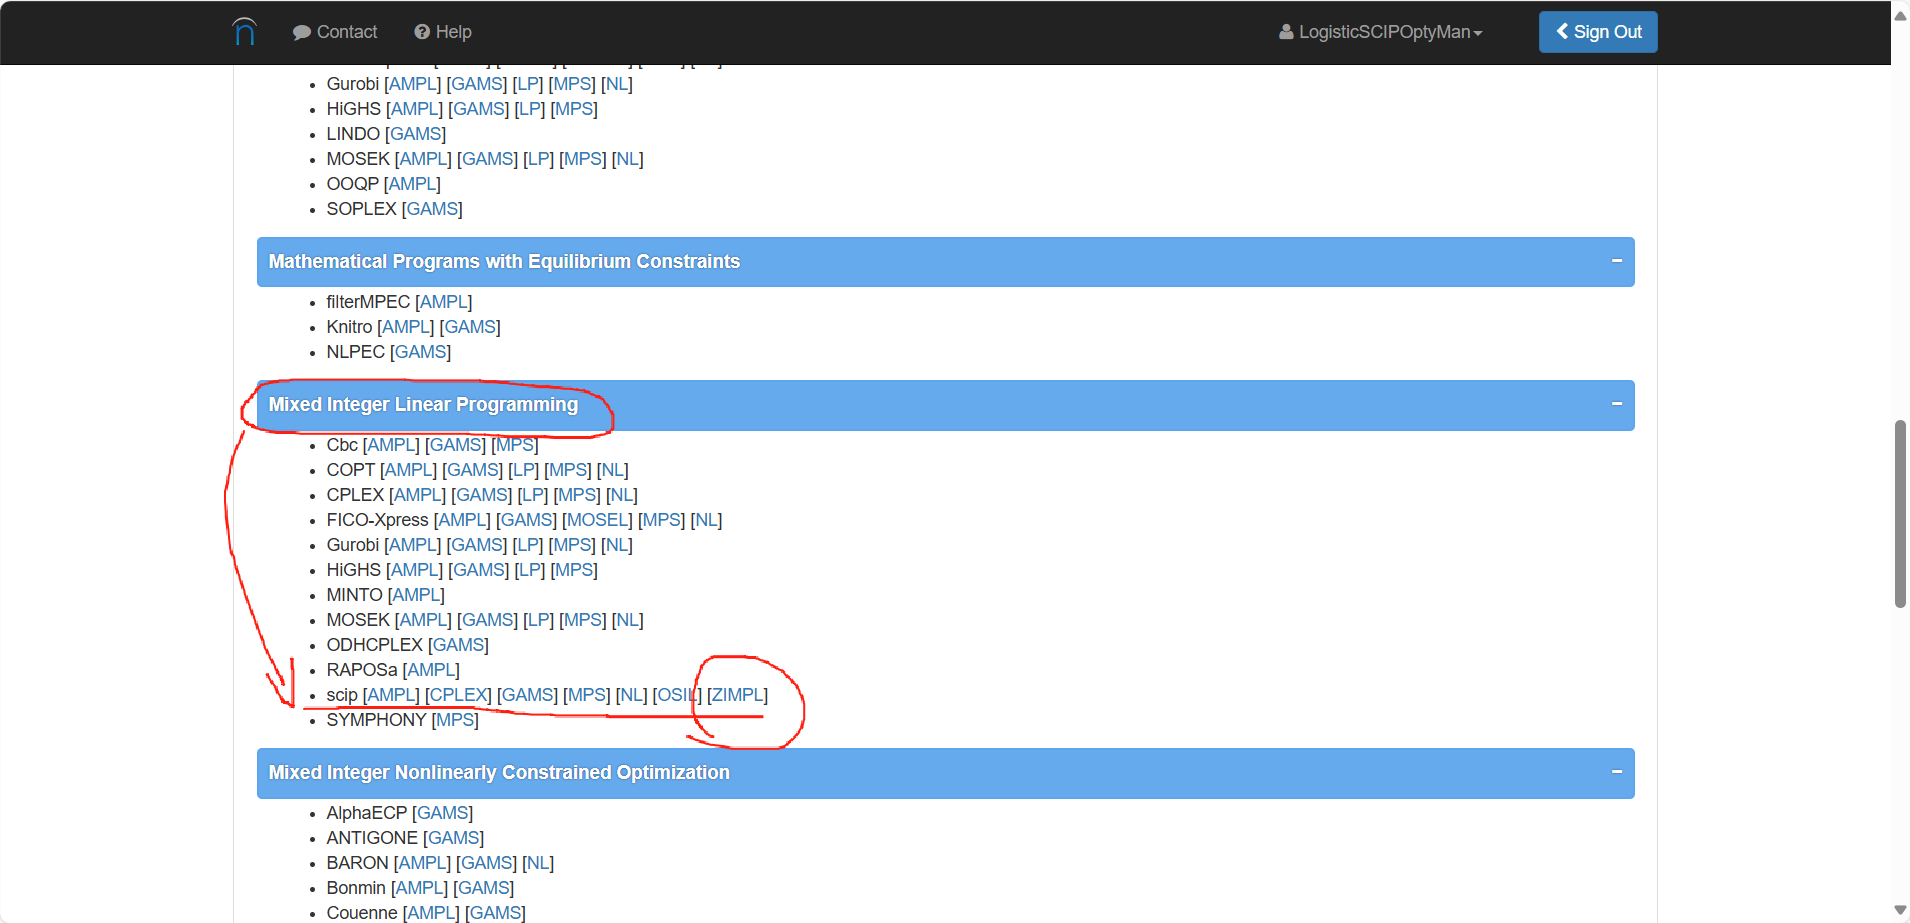Open the scip MPS link

pos(586,695)
